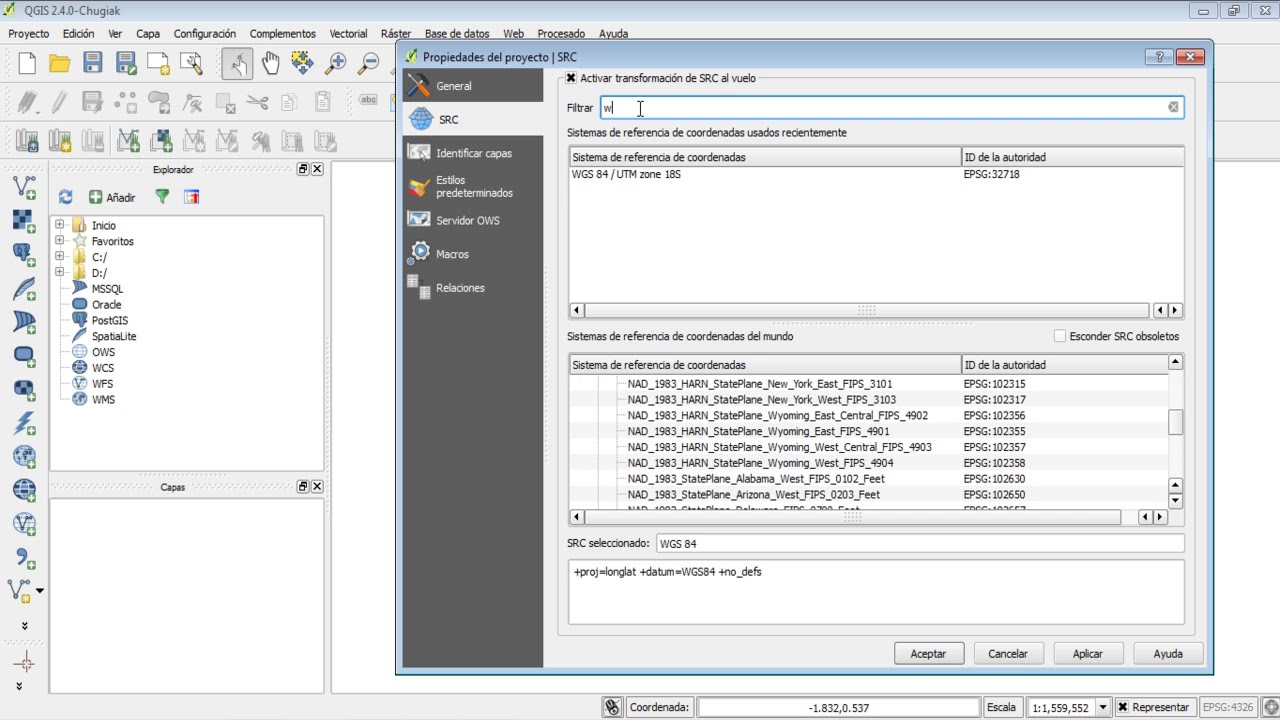This screenshot has height=720, width=1280.
Task: Click Add PostGIS layer elephant icon
Action: [x=24, y=255]
